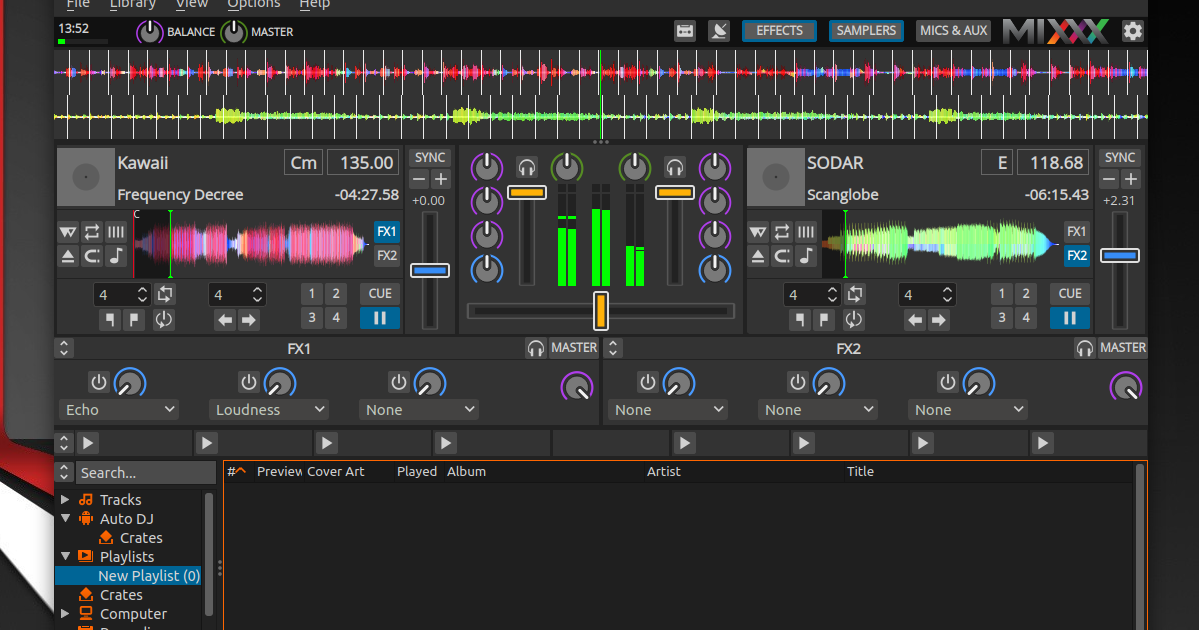Toggle repeat icon on the Kawaii deck
Image resolution: width=1199 pixels, height=630 pixels.
point(92,232)
